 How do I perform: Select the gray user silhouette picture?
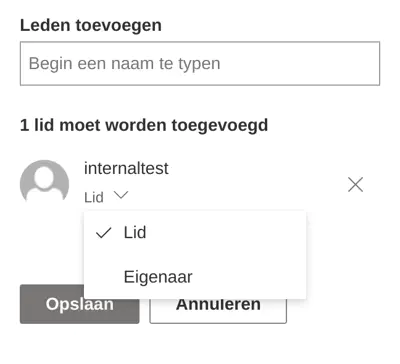pyautogui.click(x=44, y=181)
